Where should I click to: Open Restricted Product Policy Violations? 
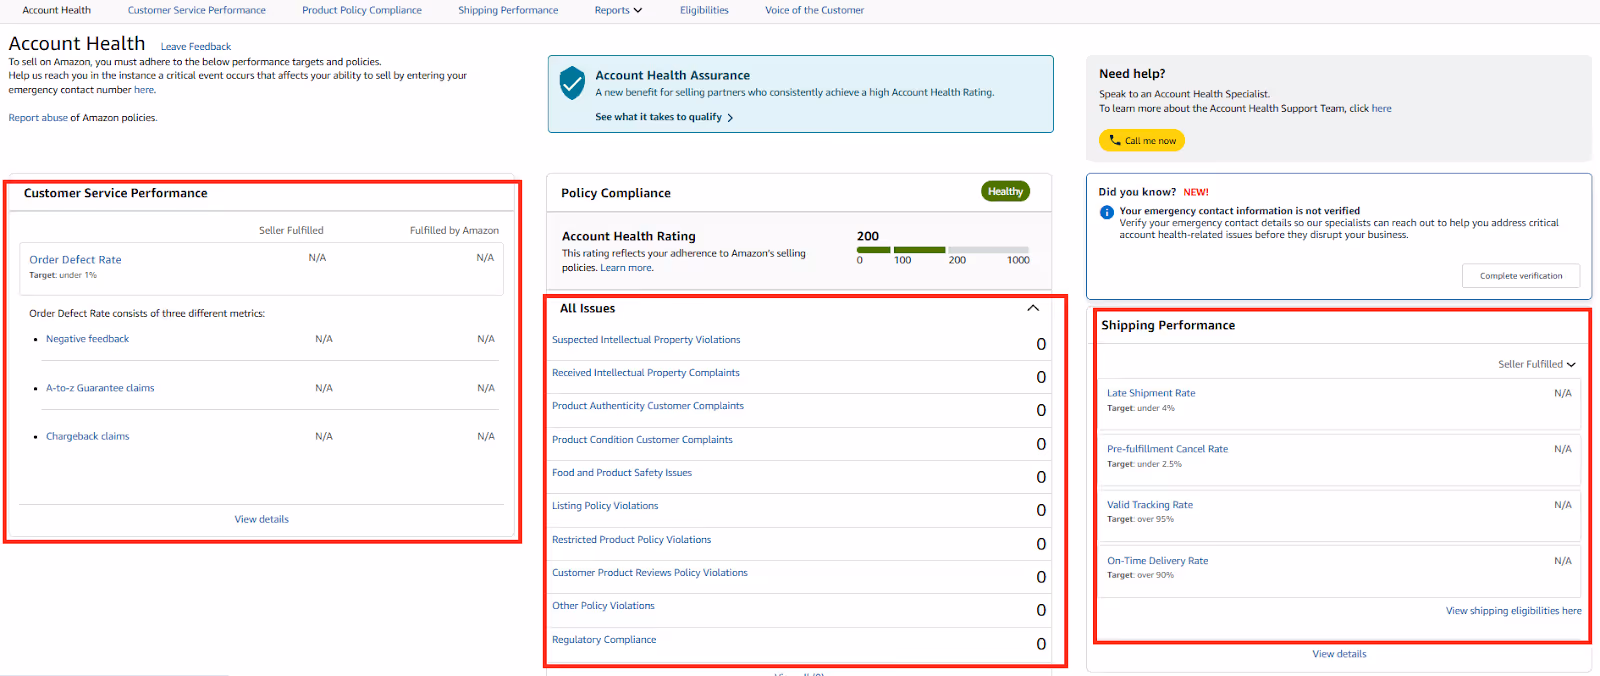tap(632, 540)
